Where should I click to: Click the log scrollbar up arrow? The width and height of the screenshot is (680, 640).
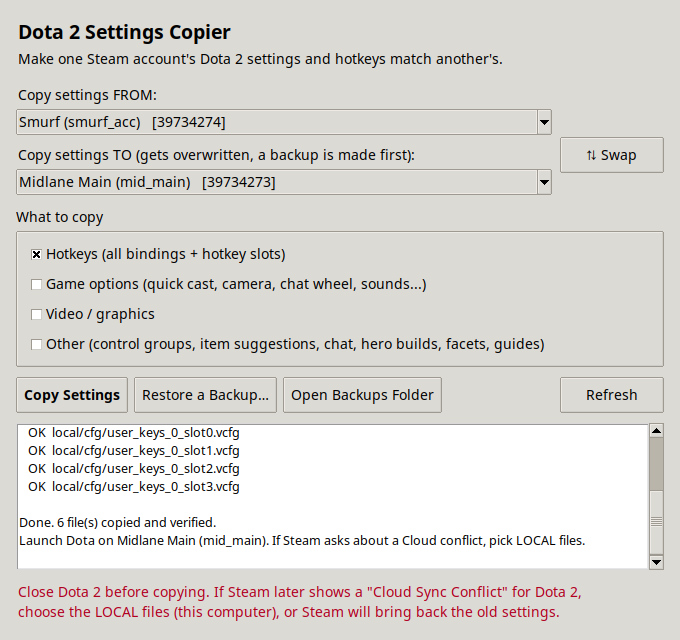pyautogui.click(x=657, y=431)
